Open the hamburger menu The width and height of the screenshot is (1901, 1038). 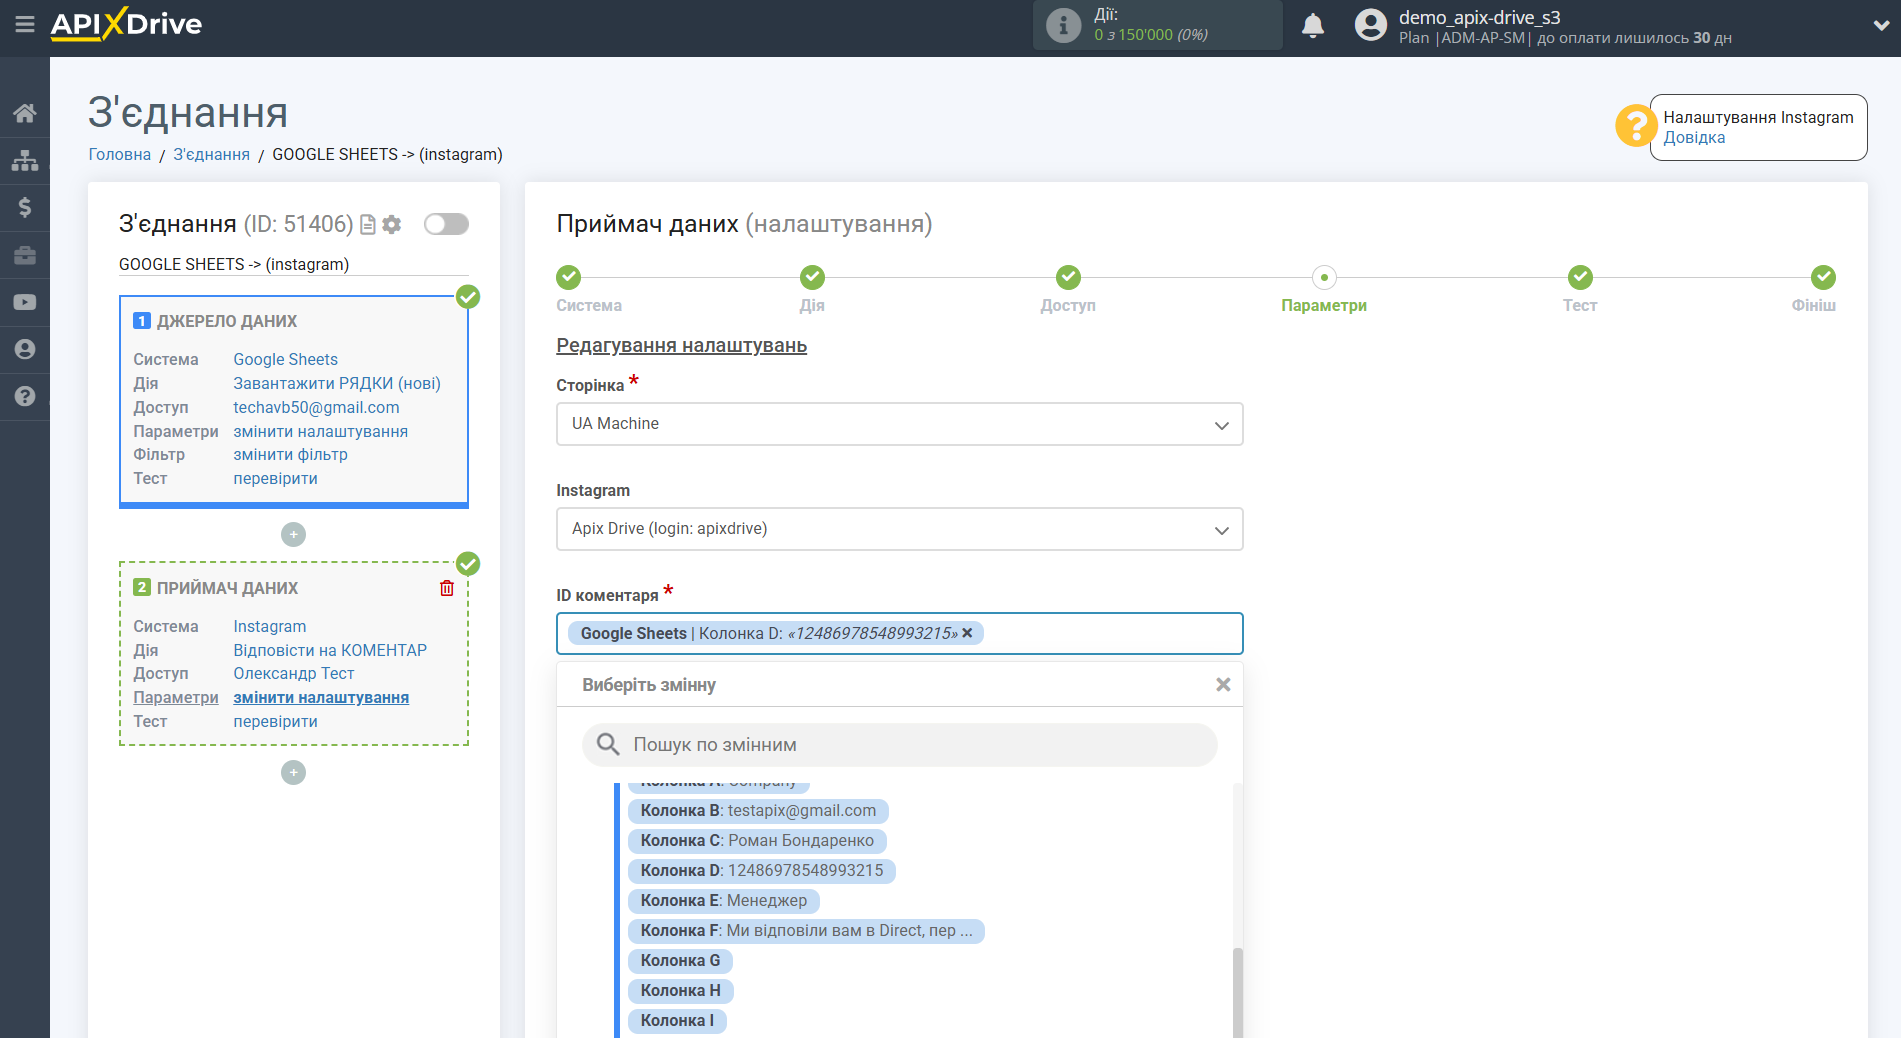click(x=25, y=24)
